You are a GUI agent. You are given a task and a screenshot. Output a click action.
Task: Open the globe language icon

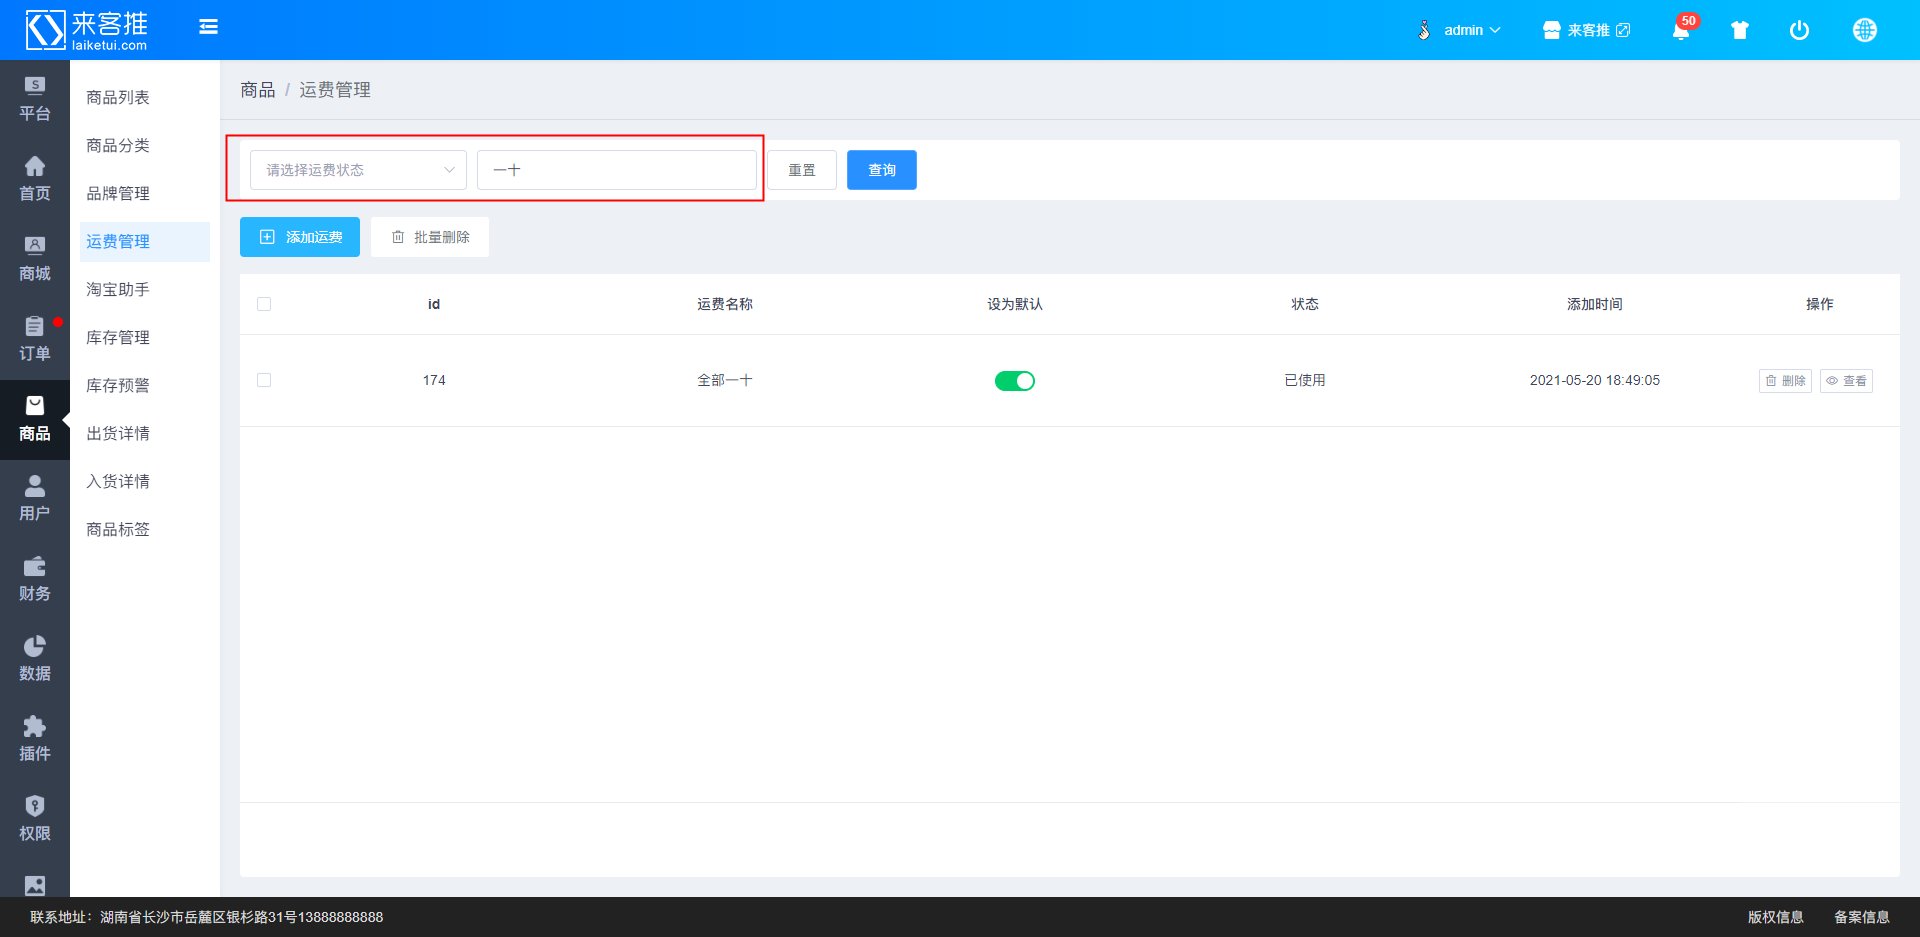pos(1864,30)
